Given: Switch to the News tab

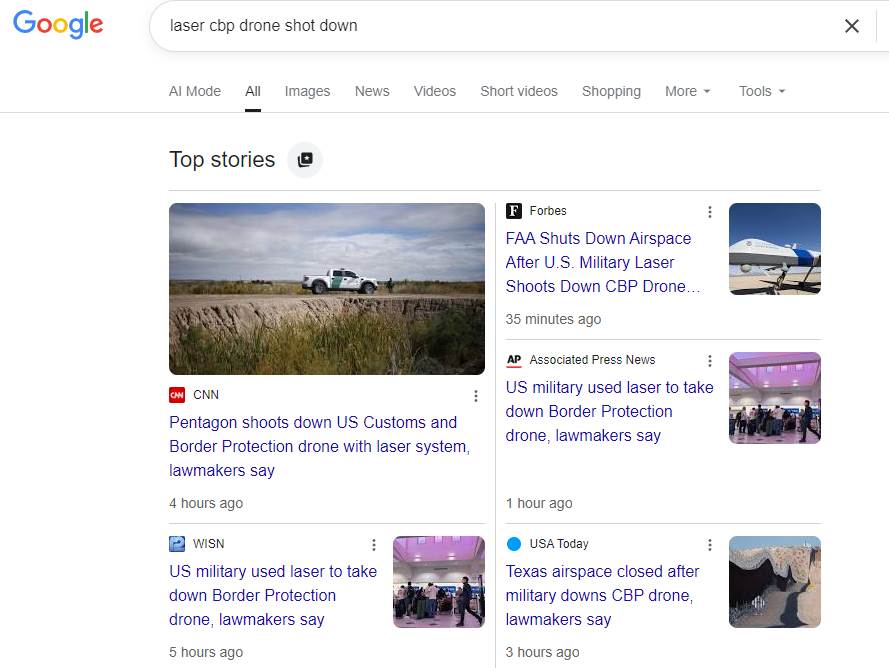Looking at the screenshot, I should pyautogui.click(x=372, y=91).
